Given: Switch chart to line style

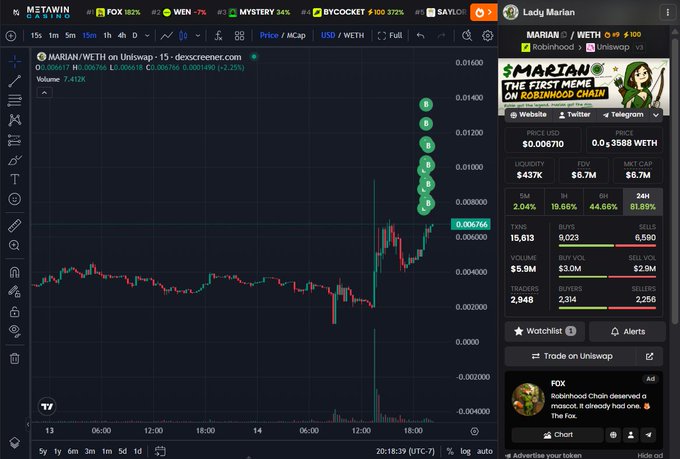Looking at the screenshot, I should (167, 36).
